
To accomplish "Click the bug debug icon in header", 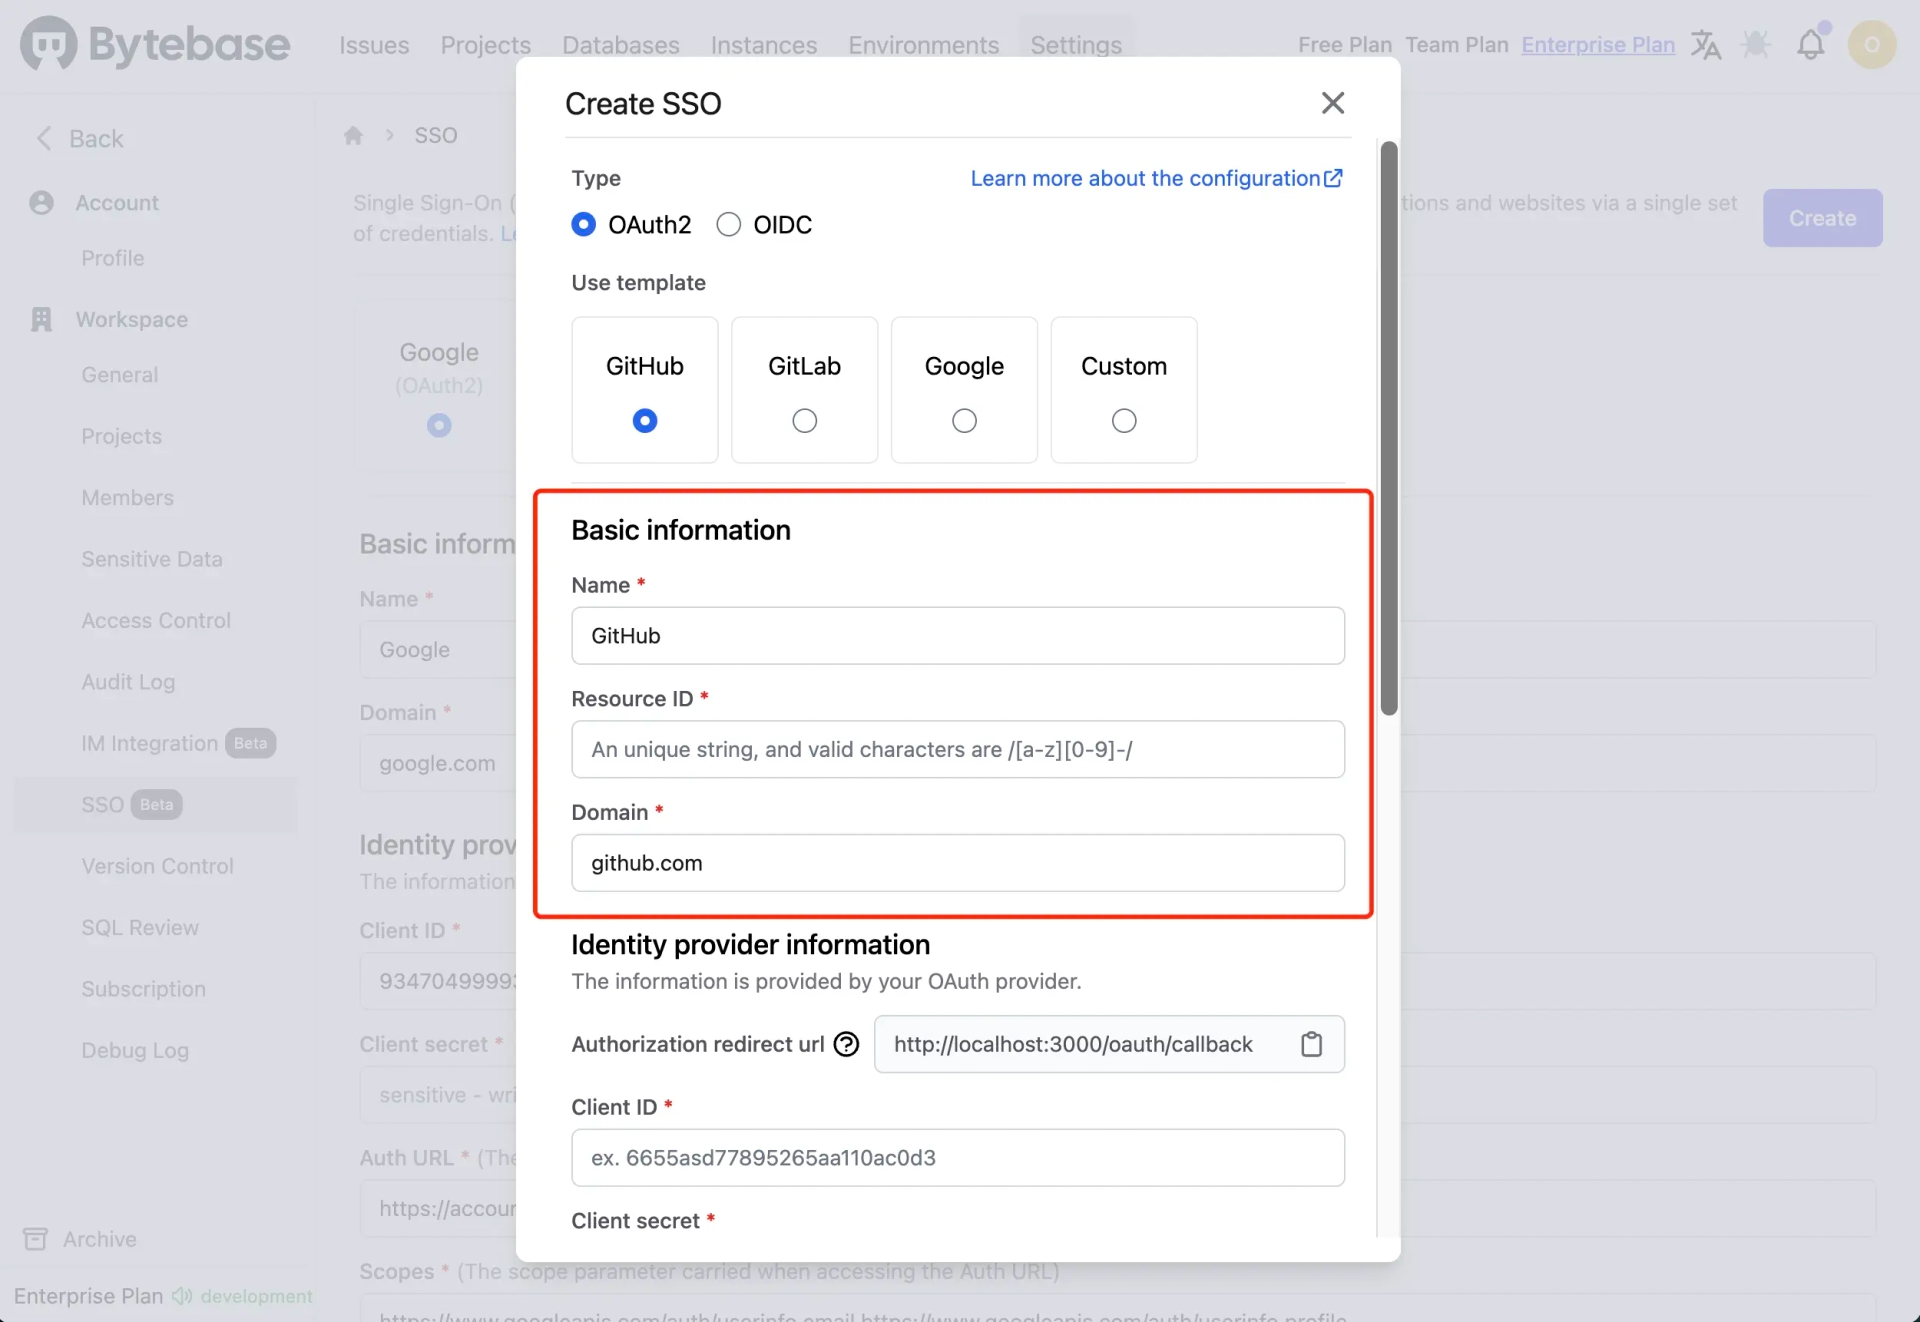I will [x=1756, y=45].
